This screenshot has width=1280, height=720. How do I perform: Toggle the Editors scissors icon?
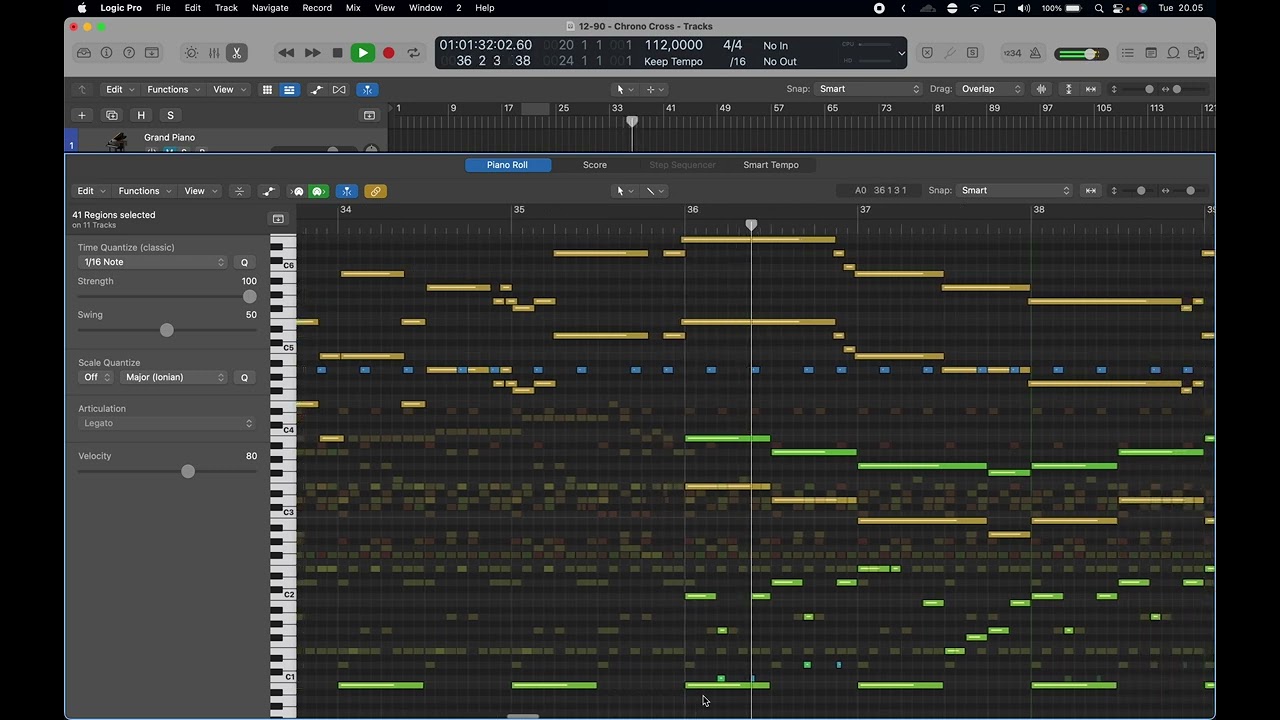[237, 53]
